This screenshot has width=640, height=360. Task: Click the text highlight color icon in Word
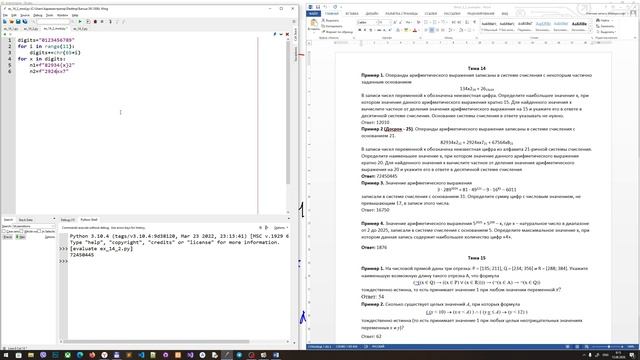(x=406, y=30)
